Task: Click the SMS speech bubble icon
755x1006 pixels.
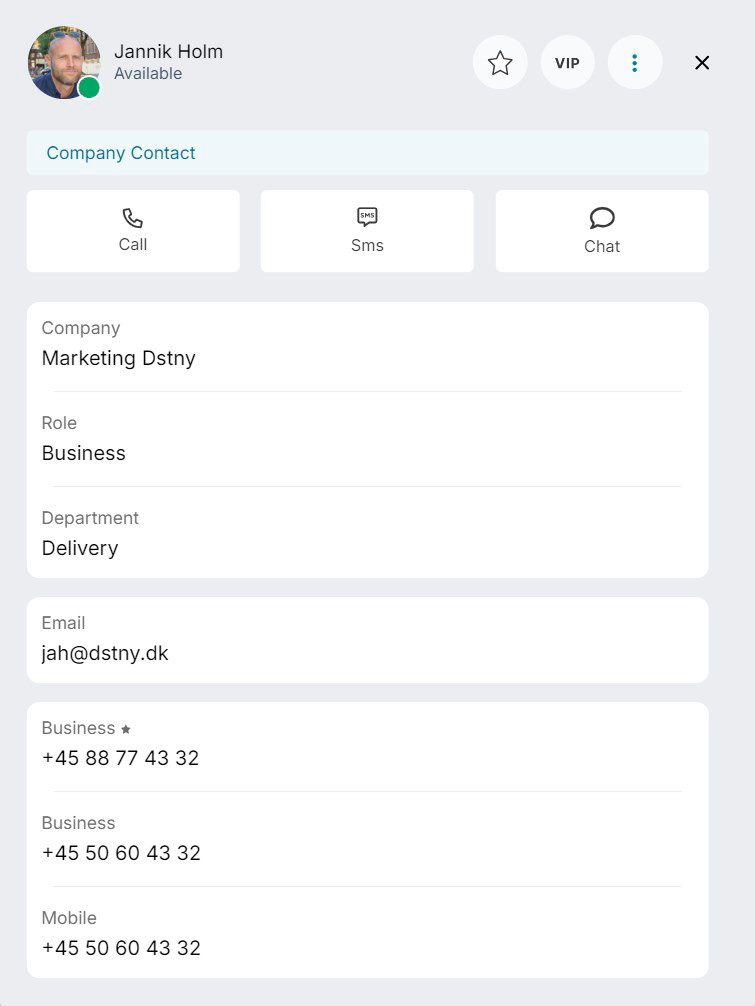Action: pos(367,217)
